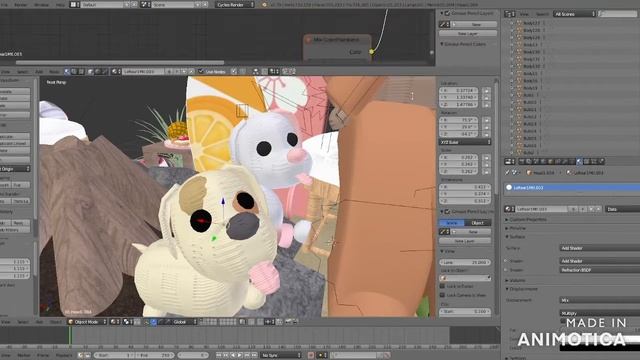Open the Modifiers properties tab icon

(565, 161)
